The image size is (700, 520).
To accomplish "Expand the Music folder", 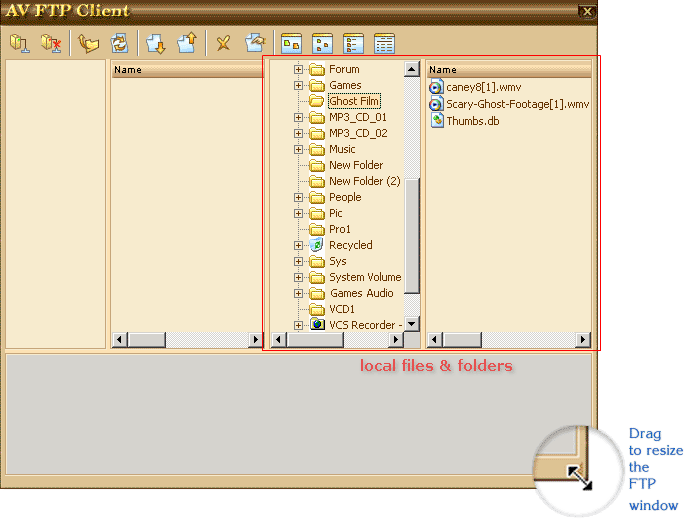I will tap(298, 150).
